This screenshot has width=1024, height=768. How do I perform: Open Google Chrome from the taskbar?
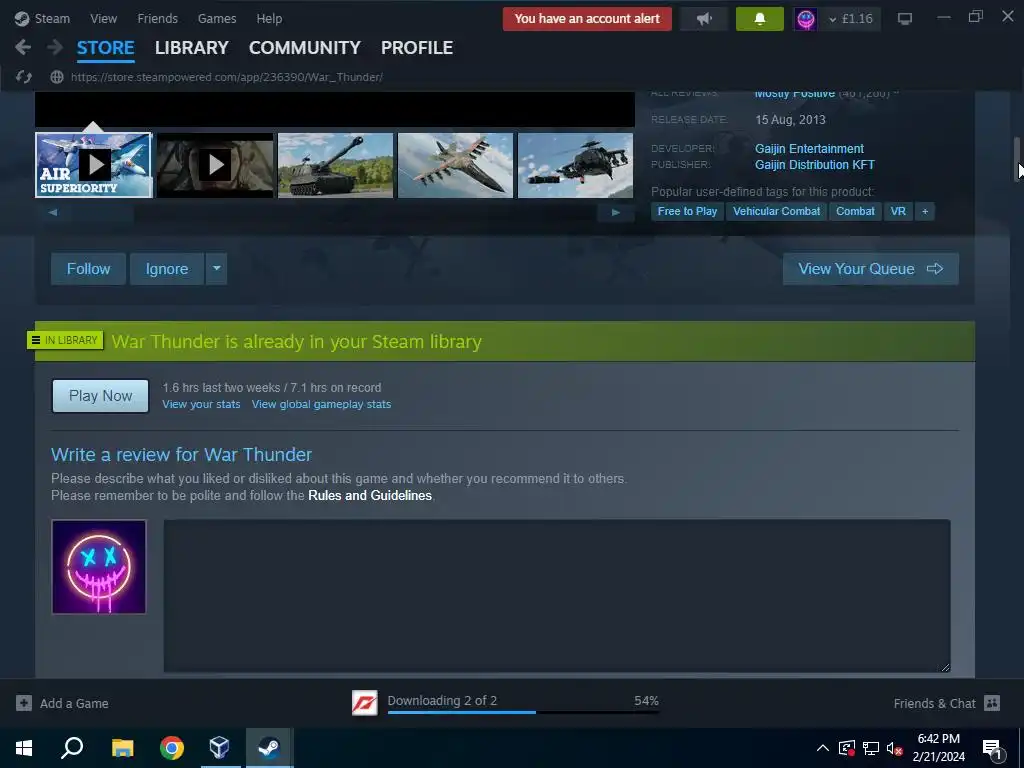pos(172,748)
